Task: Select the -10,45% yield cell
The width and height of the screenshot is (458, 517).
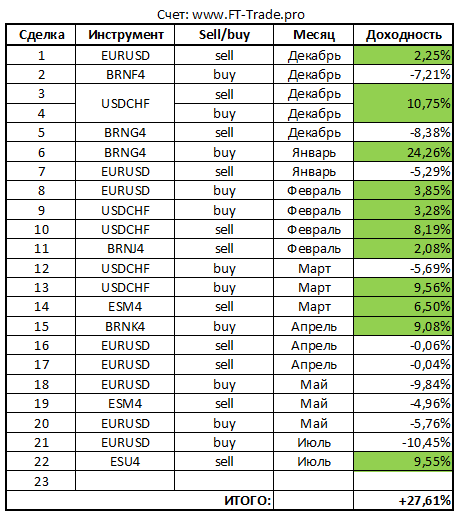Action: 403,443
